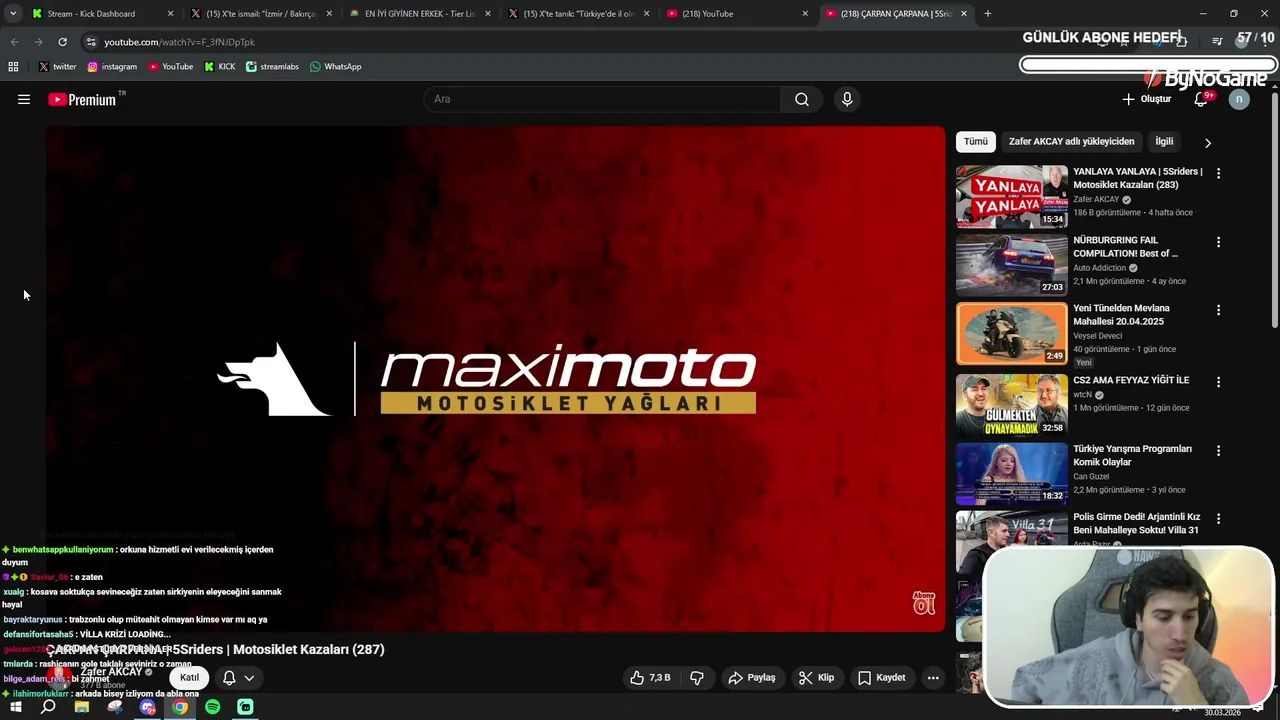Open streamlabs bookmark

coord(272,67)
